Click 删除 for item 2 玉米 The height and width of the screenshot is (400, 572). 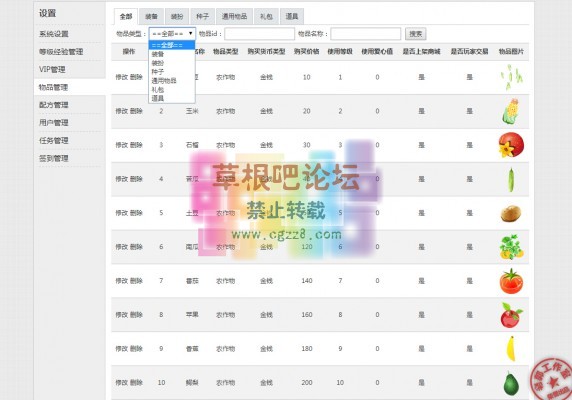(x=136, y=111)
